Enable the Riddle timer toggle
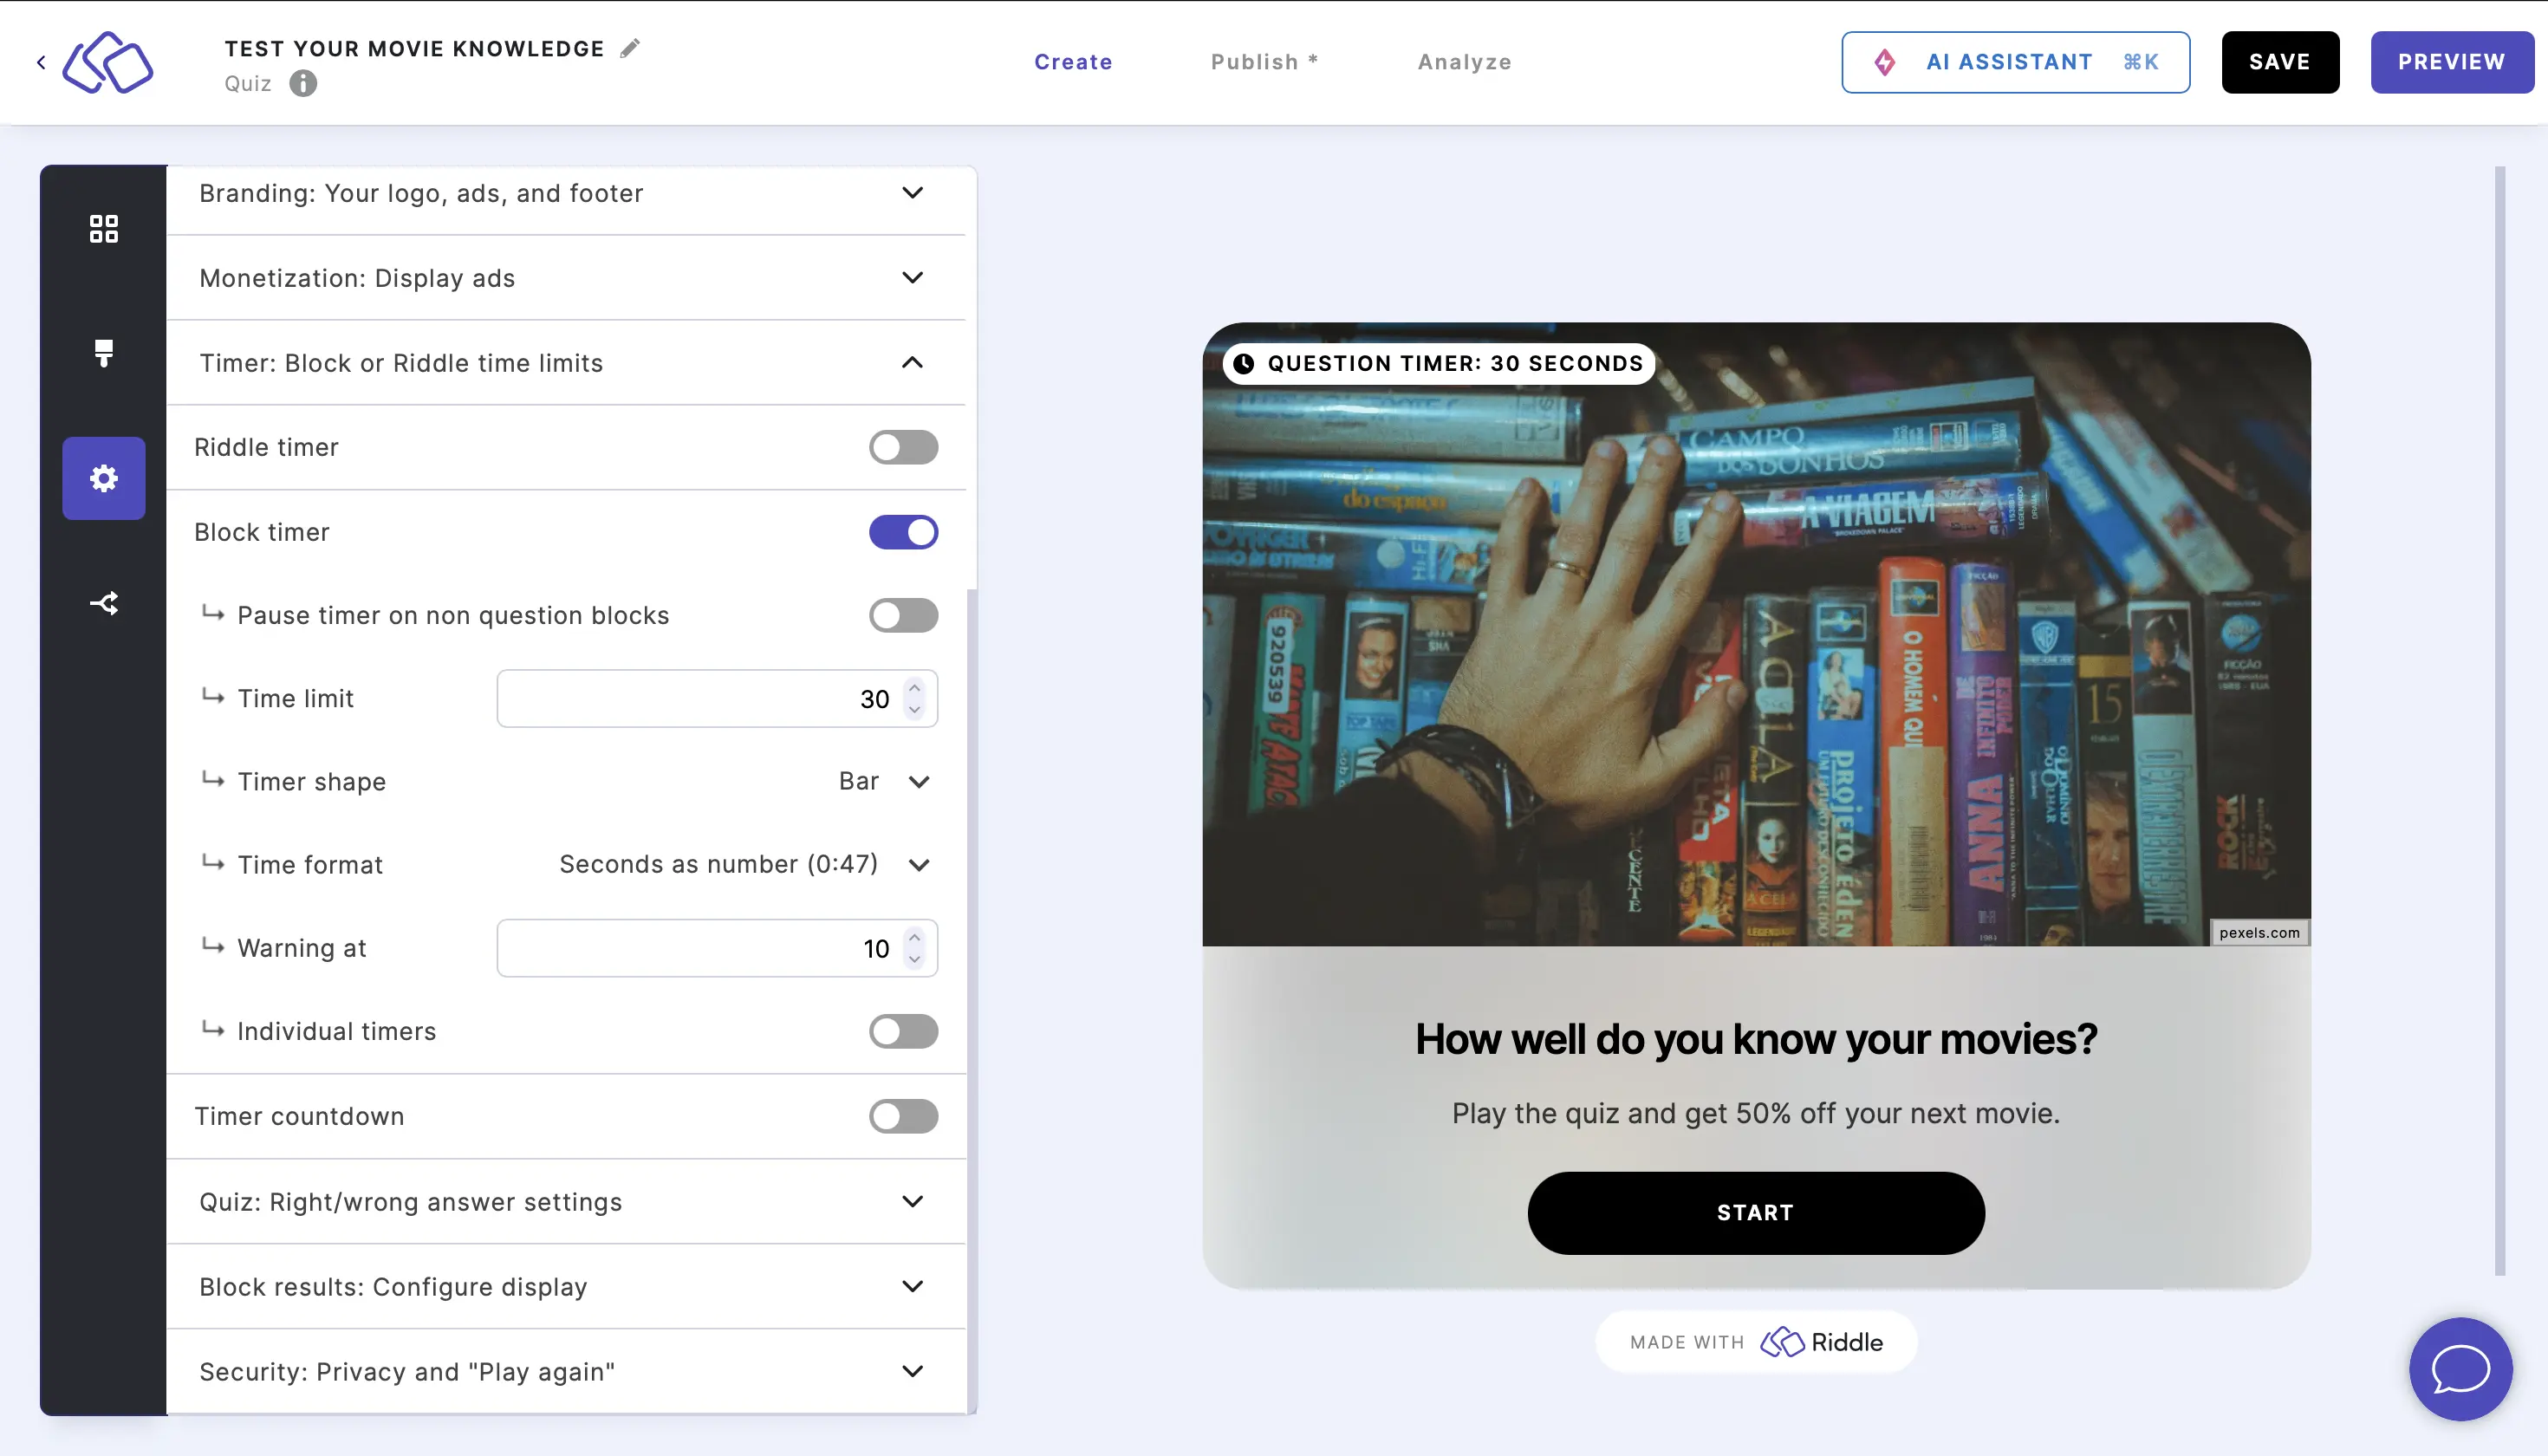 905,446
